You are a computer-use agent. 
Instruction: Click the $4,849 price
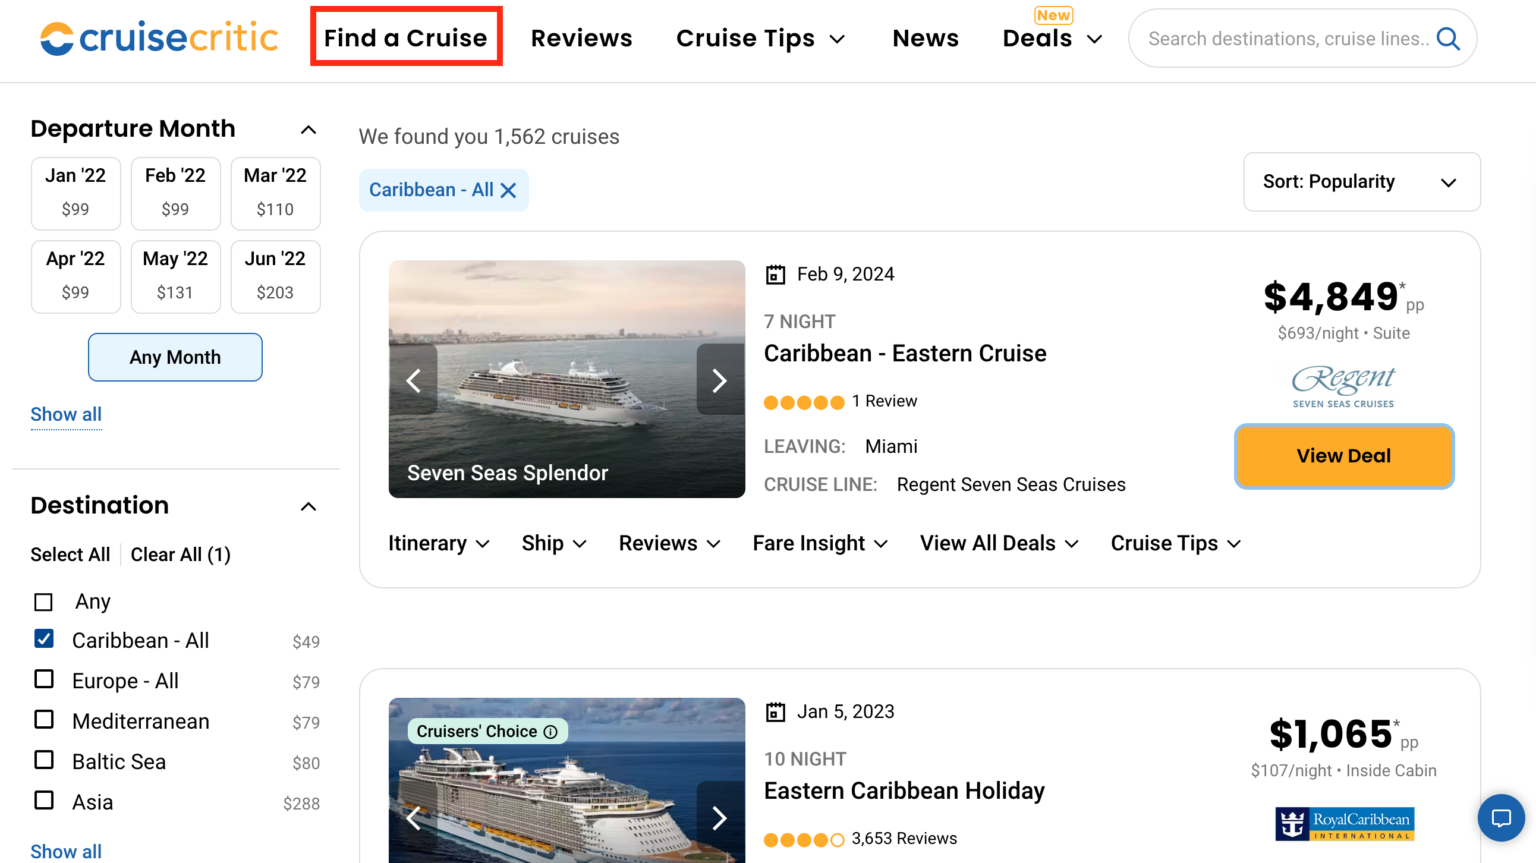coord(1331,297)
